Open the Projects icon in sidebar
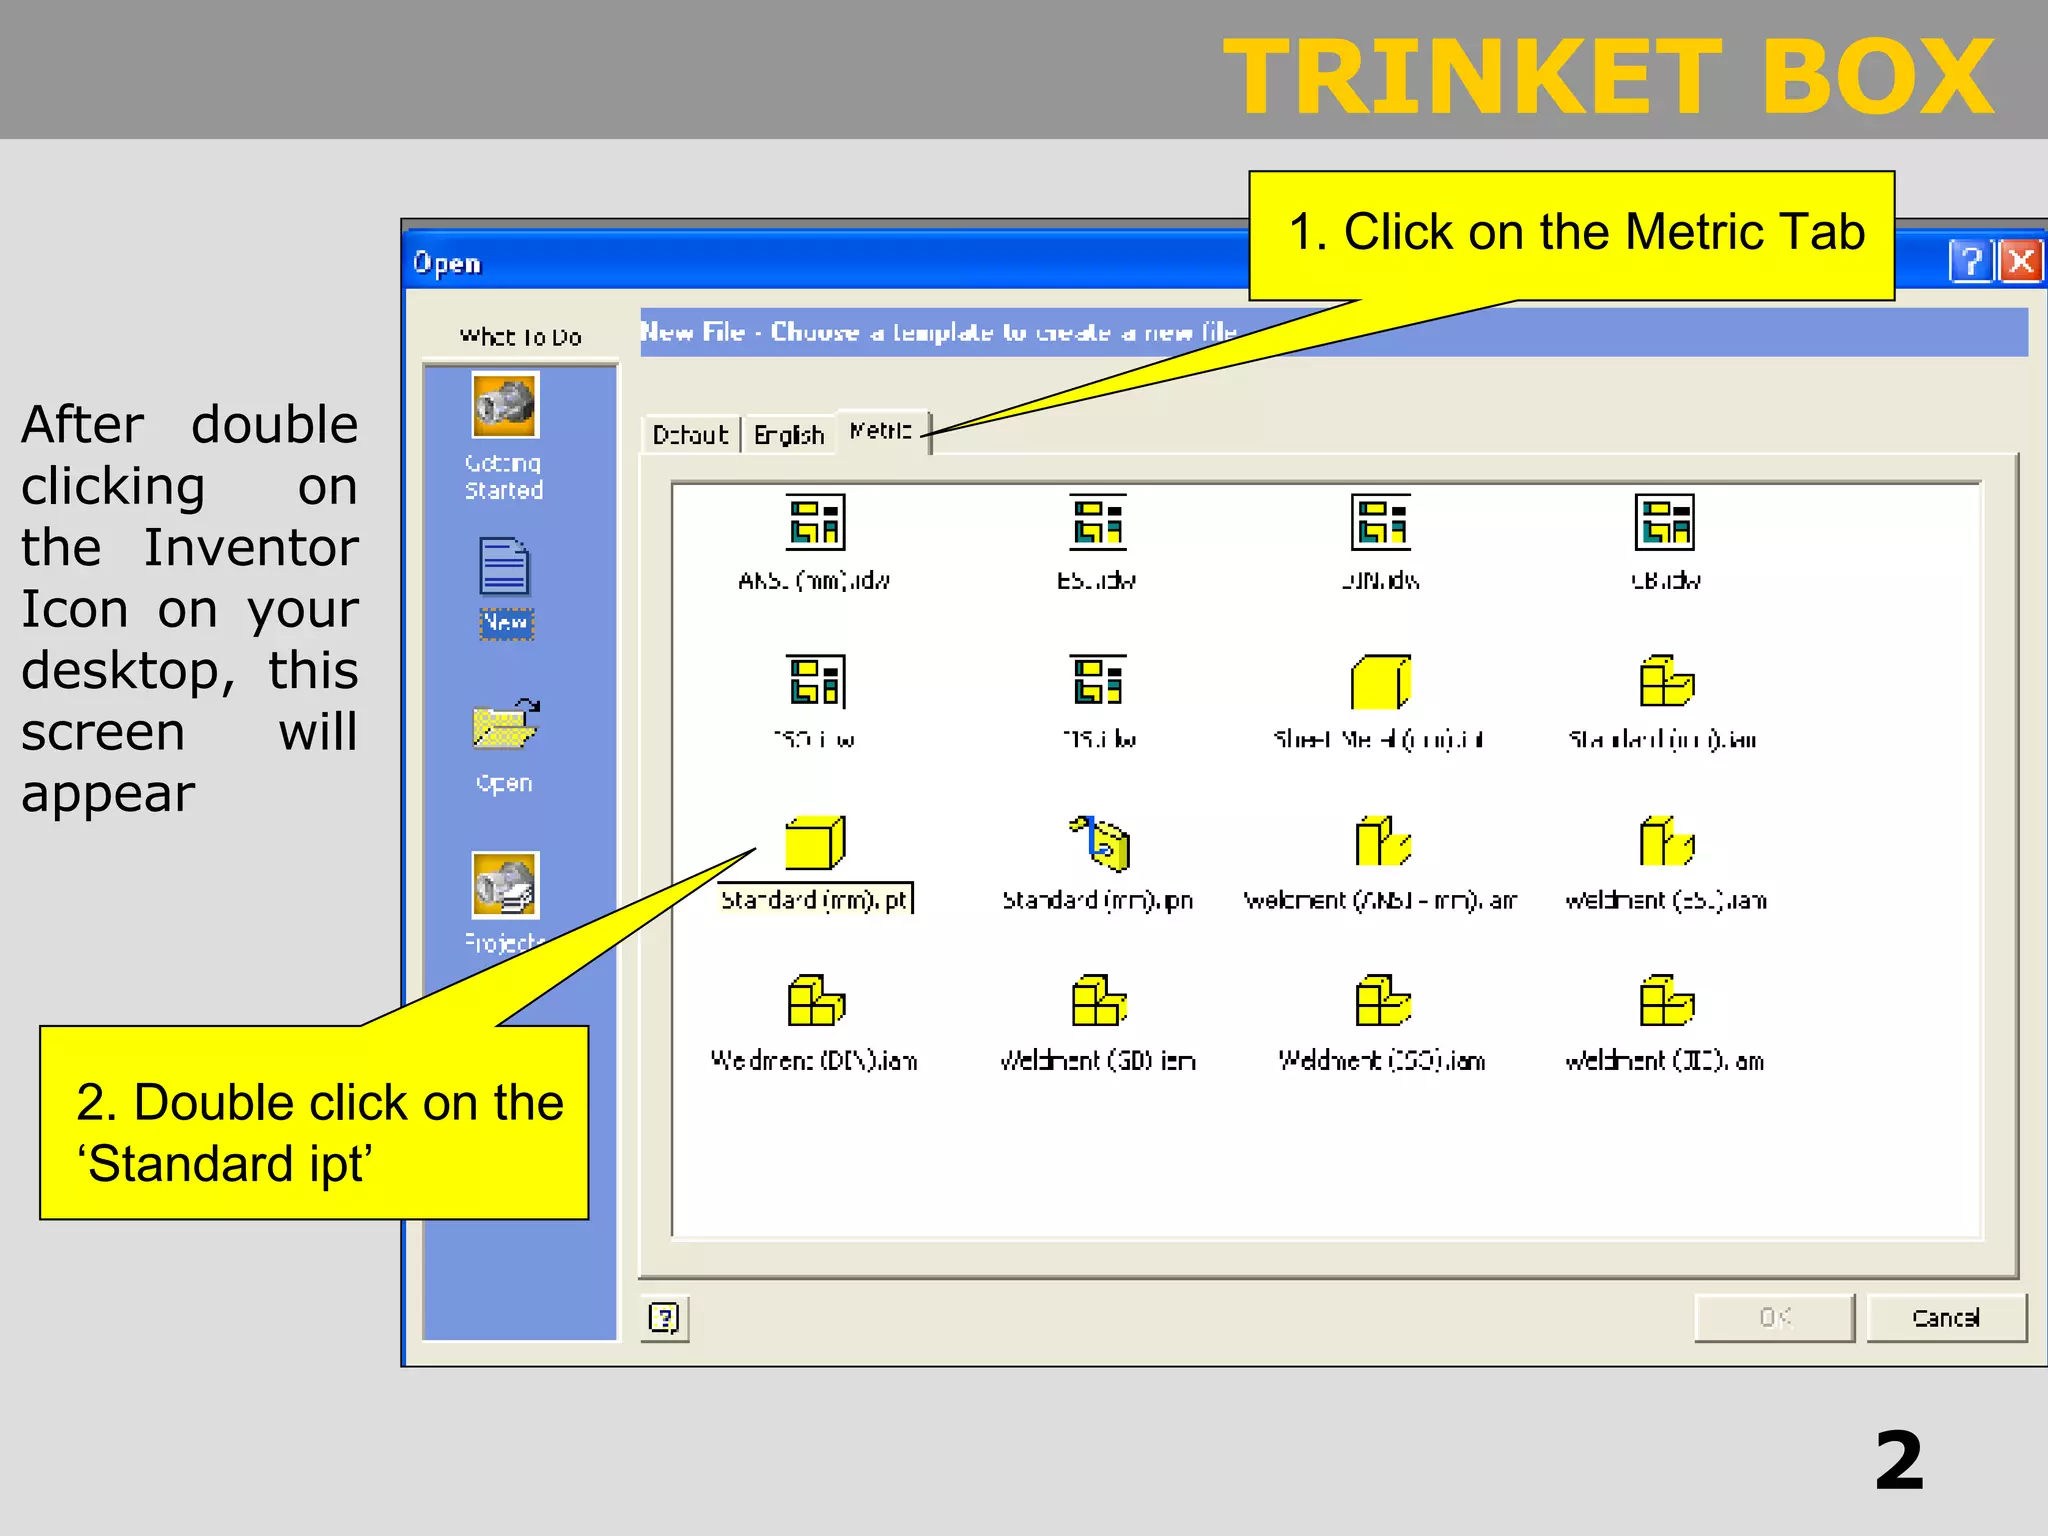 coord(505,885)
